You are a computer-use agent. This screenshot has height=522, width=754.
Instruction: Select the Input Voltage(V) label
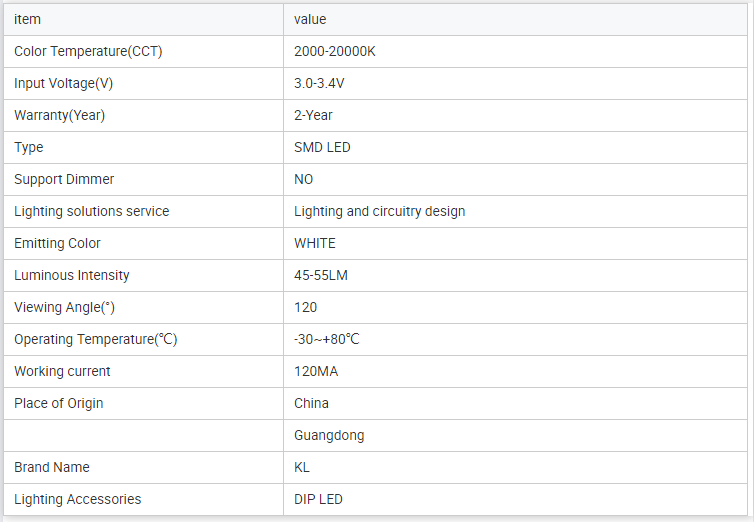64,83
